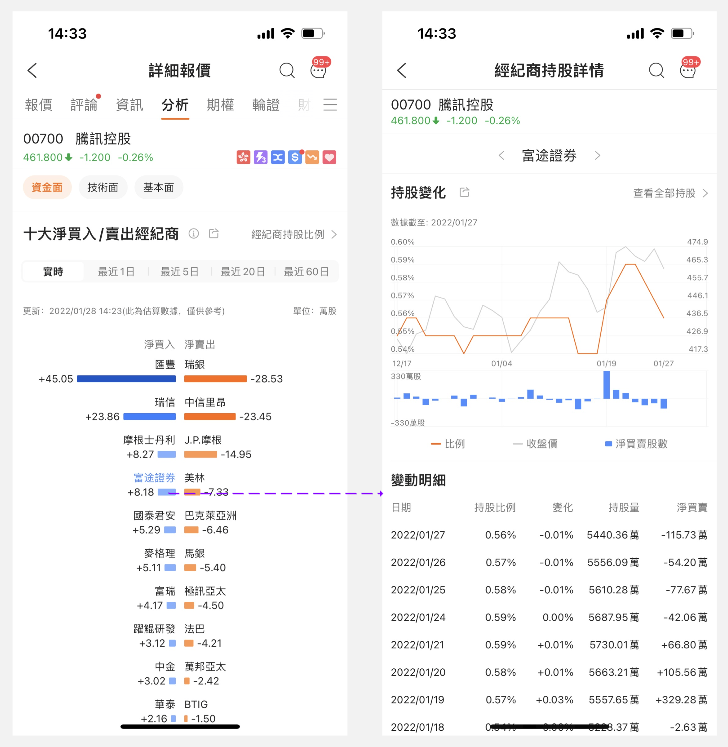Tap the 瑞信 broker name
This screenshot has height=747, width=728.
165,403
